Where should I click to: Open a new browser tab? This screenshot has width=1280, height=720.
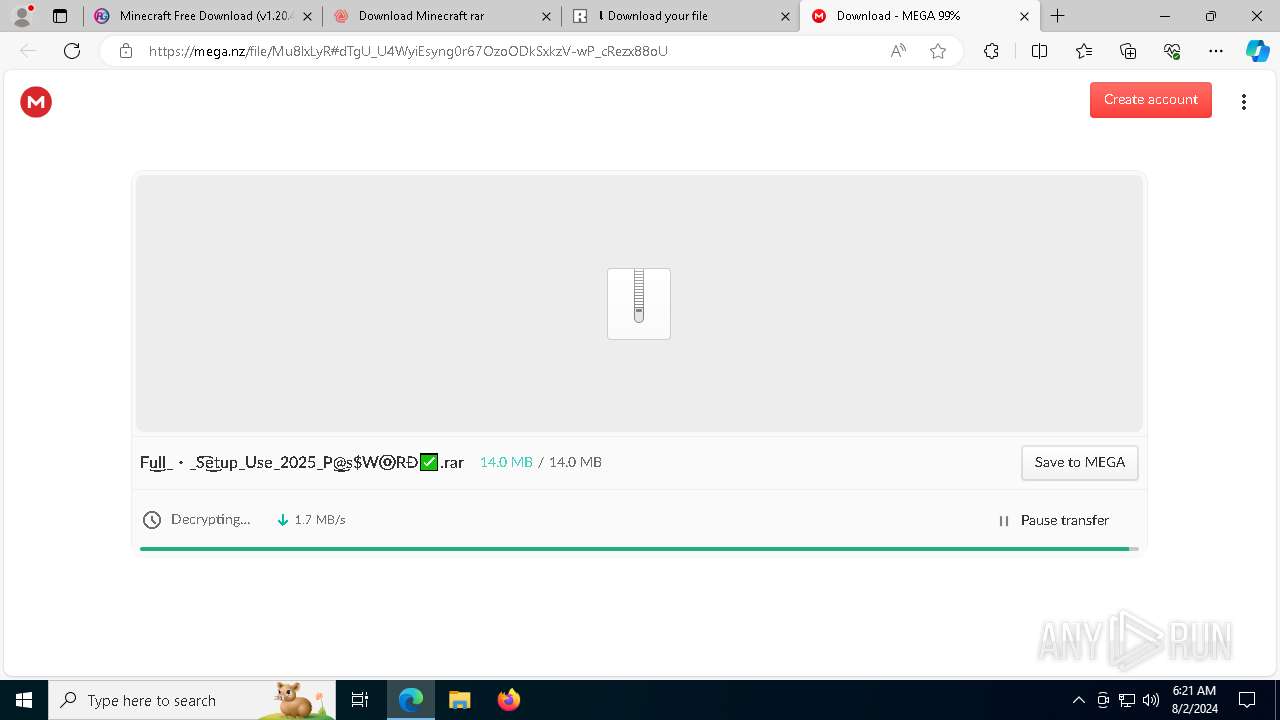(x=1058, y=16)
